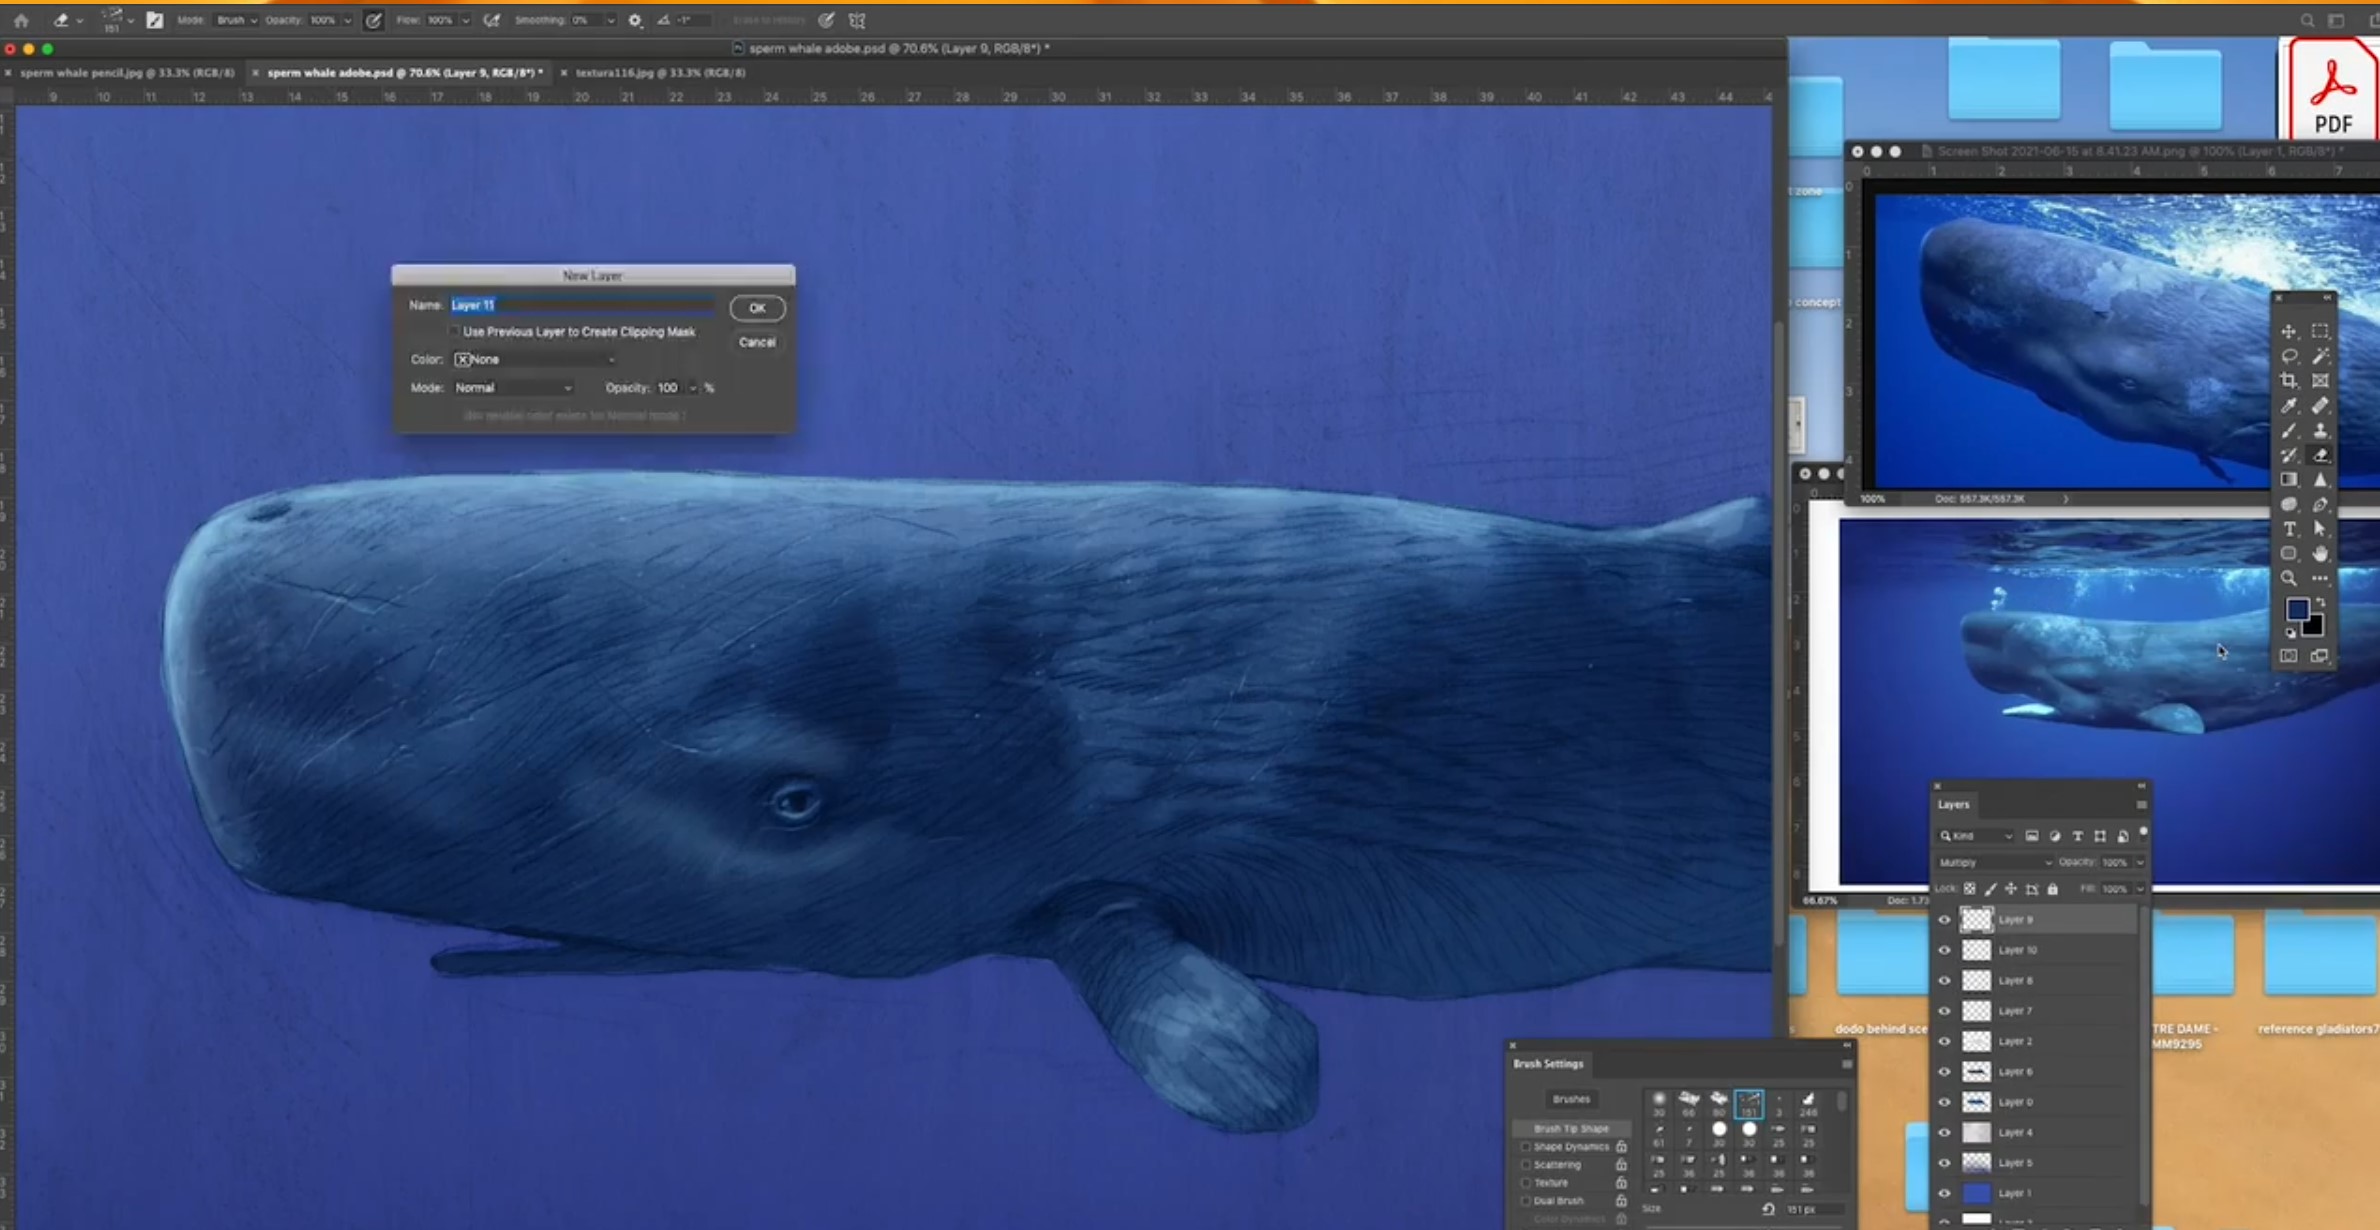The image size is (2380, 1230).
Task: Select the Lasso tool
Action: 2289,356
